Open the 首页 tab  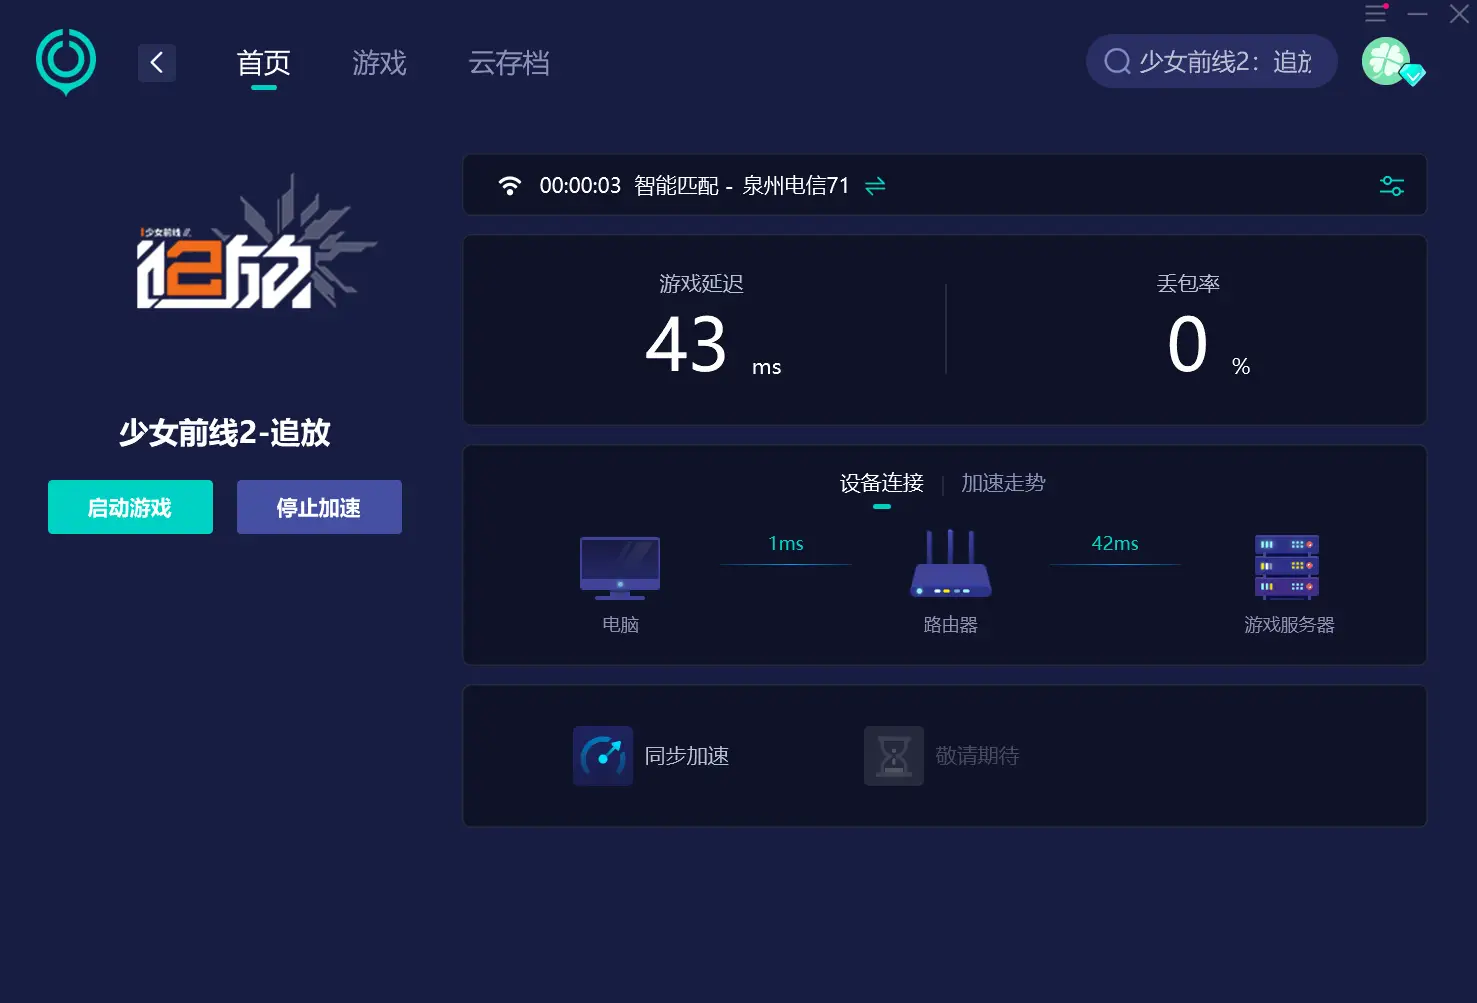[264, 63]
